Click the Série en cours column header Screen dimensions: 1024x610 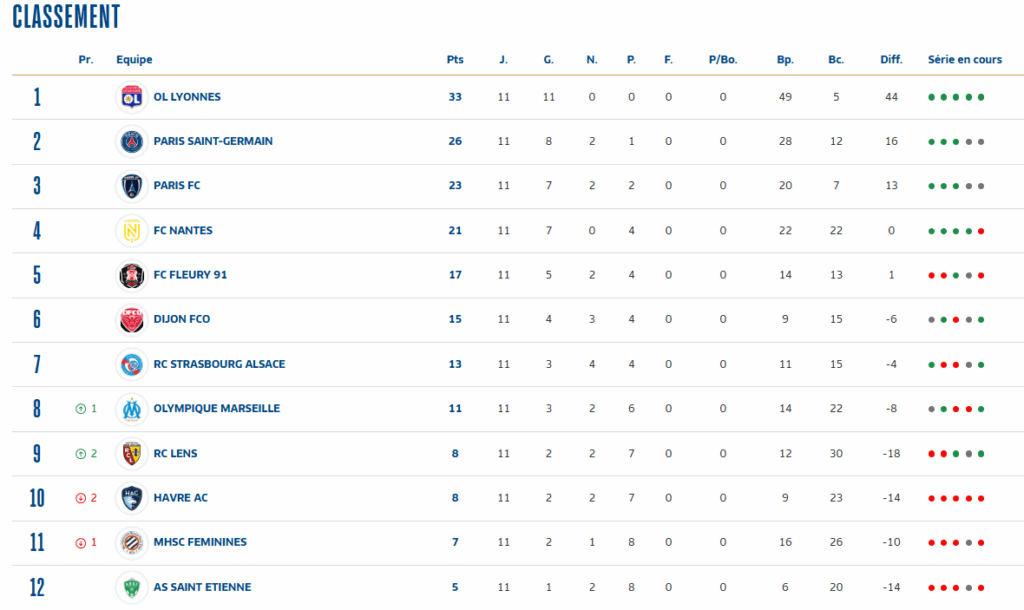coord(964,60)
